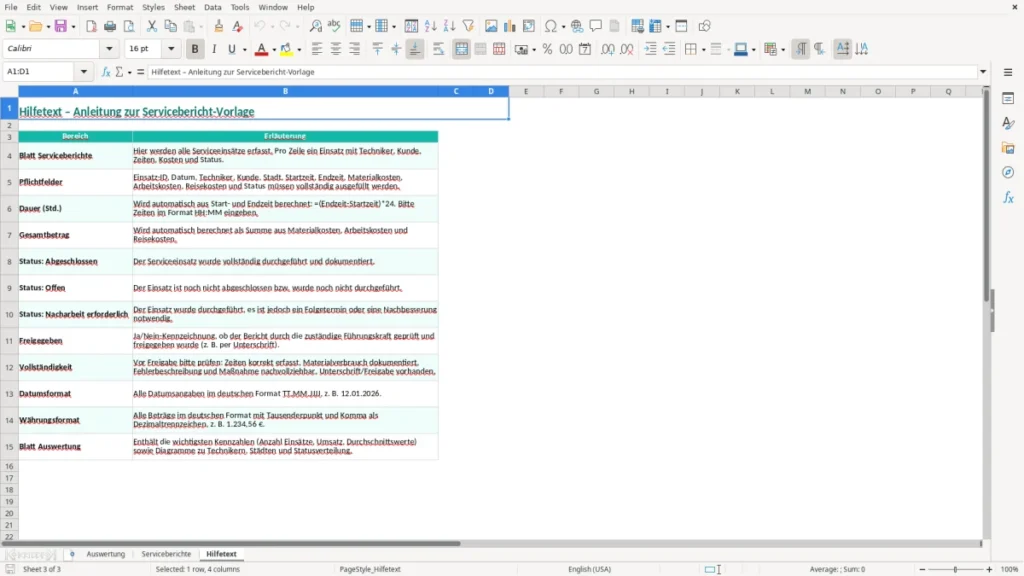
Task: Clear direct formatting
Action: click(x=238, y=26)
